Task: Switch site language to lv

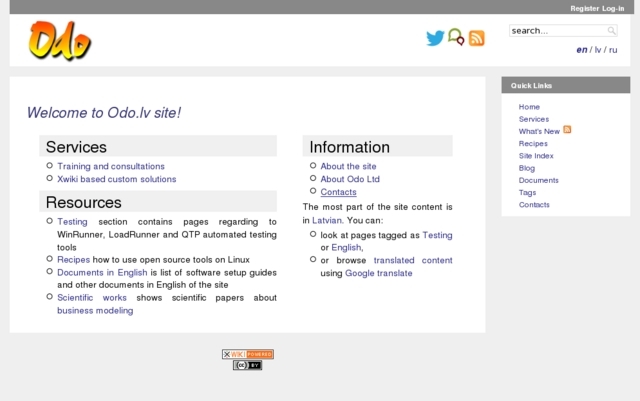Action: point(597,50)
